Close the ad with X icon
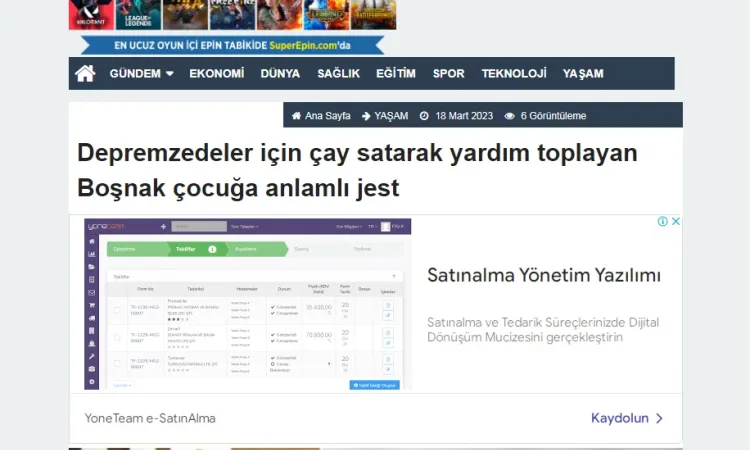The height and width of the screenshot is (450, 750). (x=676, y=221)
